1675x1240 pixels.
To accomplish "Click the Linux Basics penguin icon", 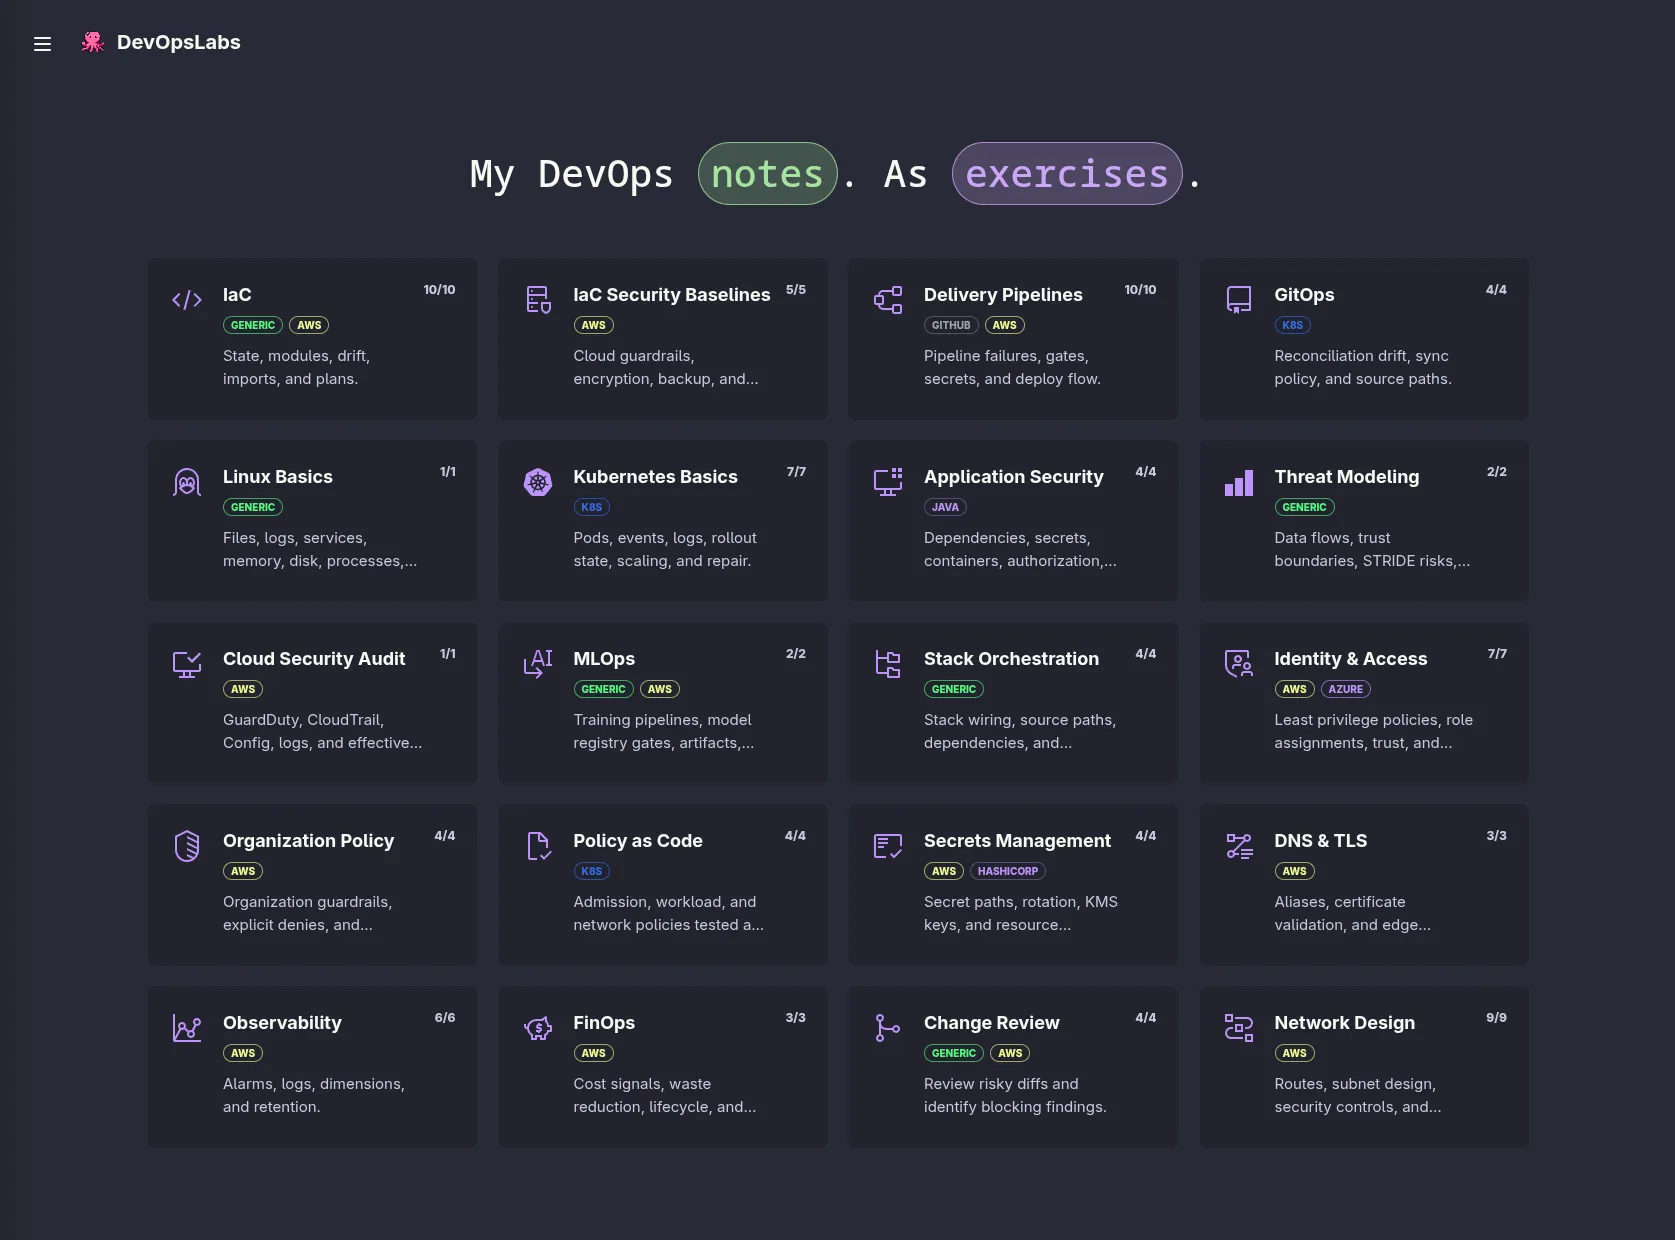I will point(187,482).
